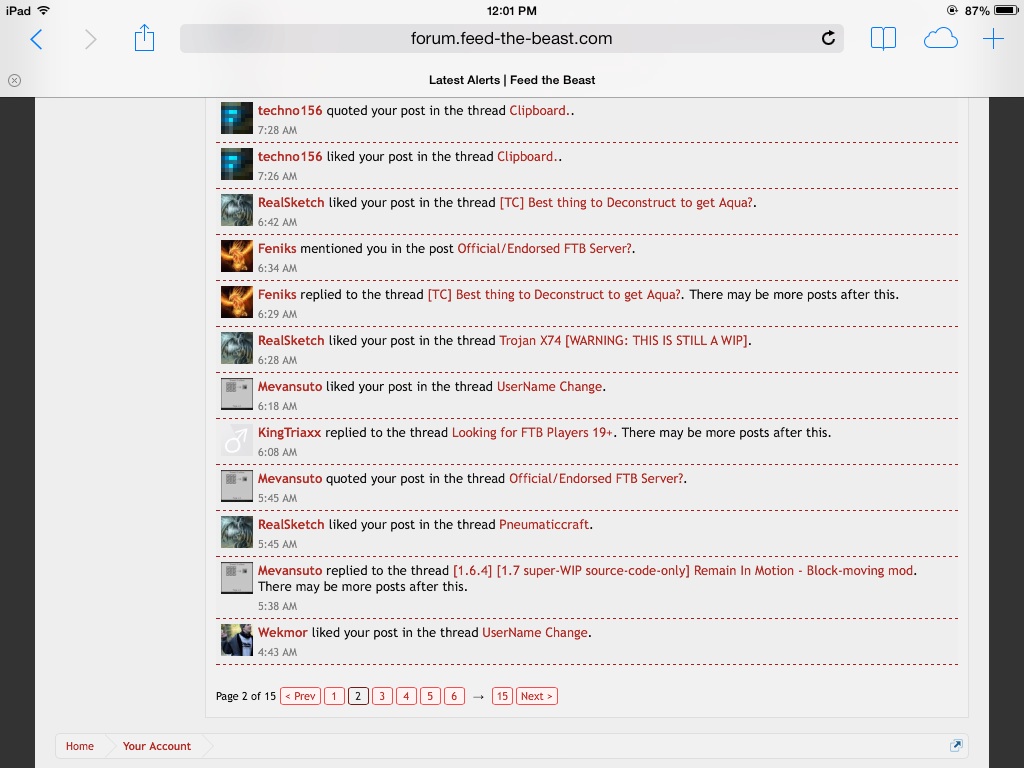Open the Safari share sheet icon
Viewport: 1024px width, 768px height.
pyautogui.click(x=145, y=39)
